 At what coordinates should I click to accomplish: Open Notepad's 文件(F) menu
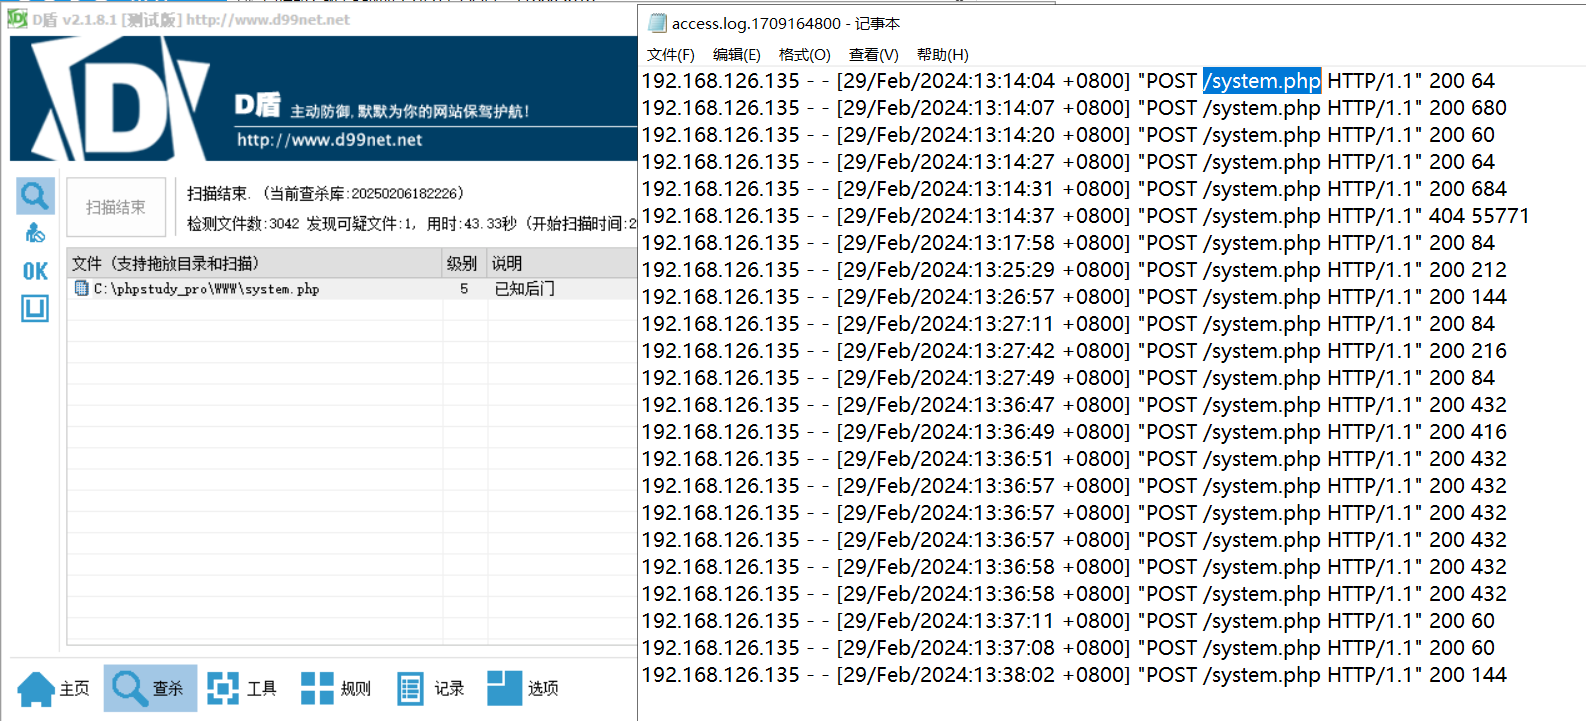[x=670, y=55]
